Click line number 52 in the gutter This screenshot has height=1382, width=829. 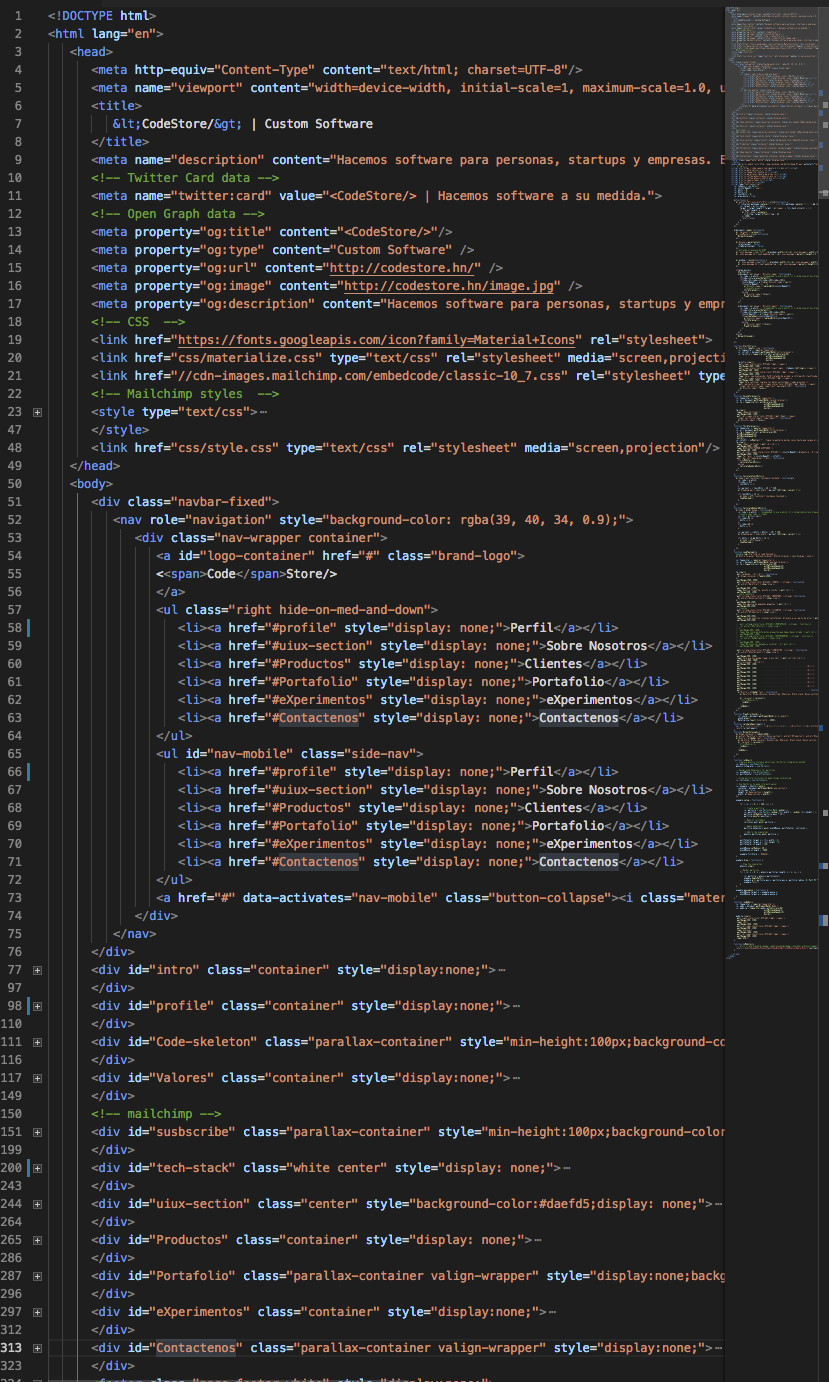[x=14, y=520]
